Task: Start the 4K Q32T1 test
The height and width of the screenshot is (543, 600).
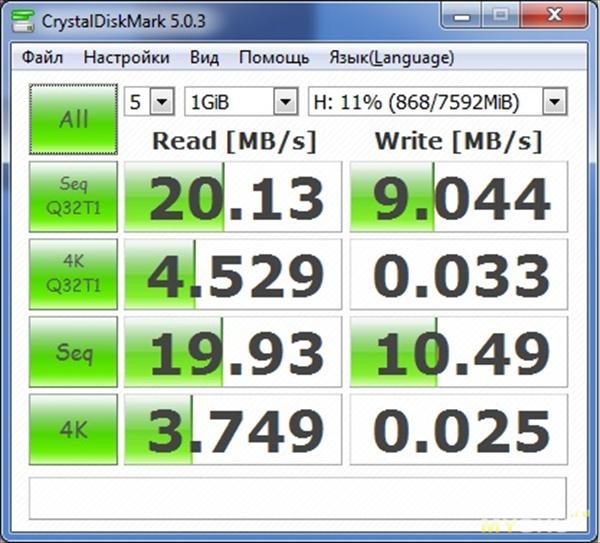Action: pos(73,274)
